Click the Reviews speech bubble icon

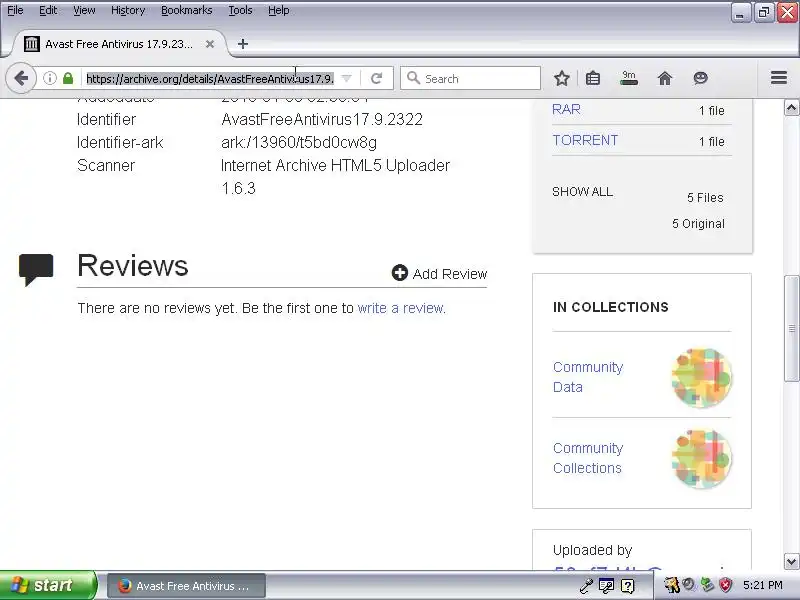[36, 269]
